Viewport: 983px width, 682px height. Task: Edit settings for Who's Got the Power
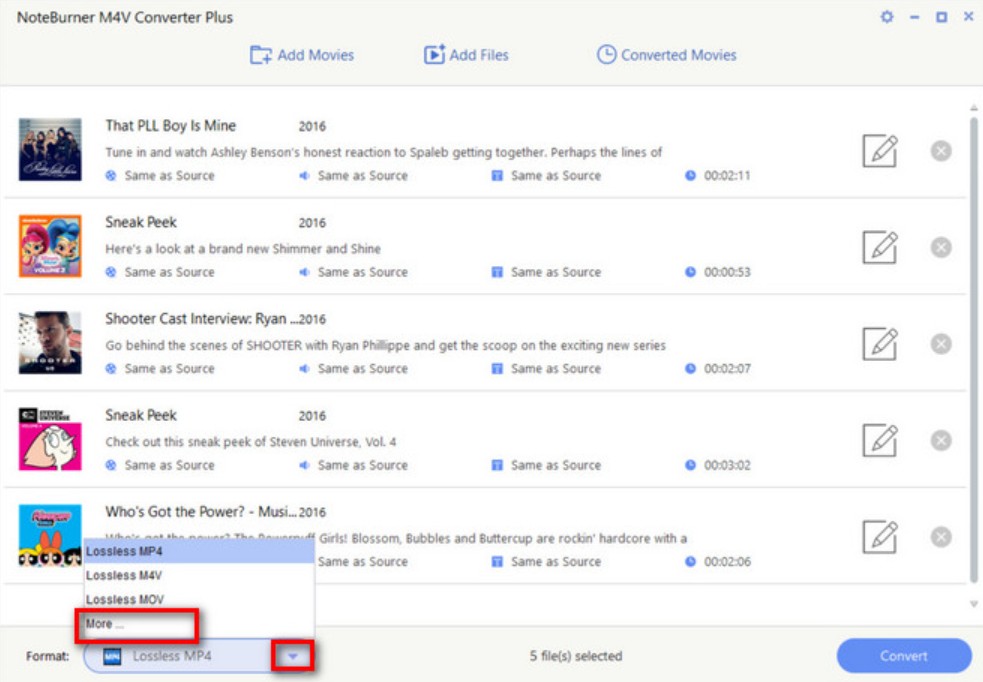[x=880, y=537]
